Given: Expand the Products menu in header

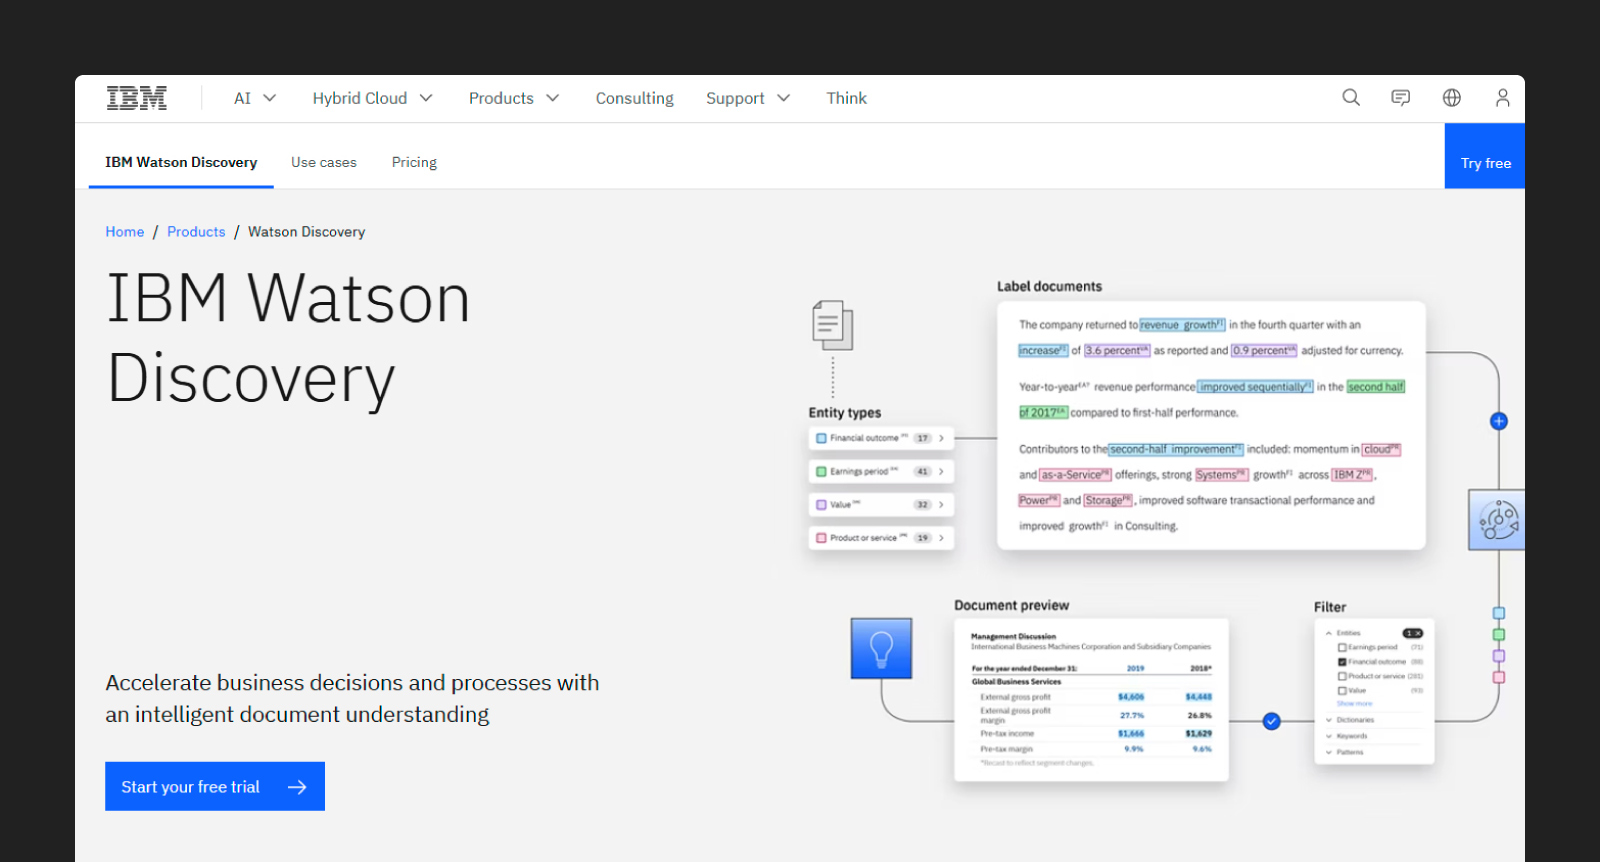Looking at the screenshot, I should pos(514,98).
